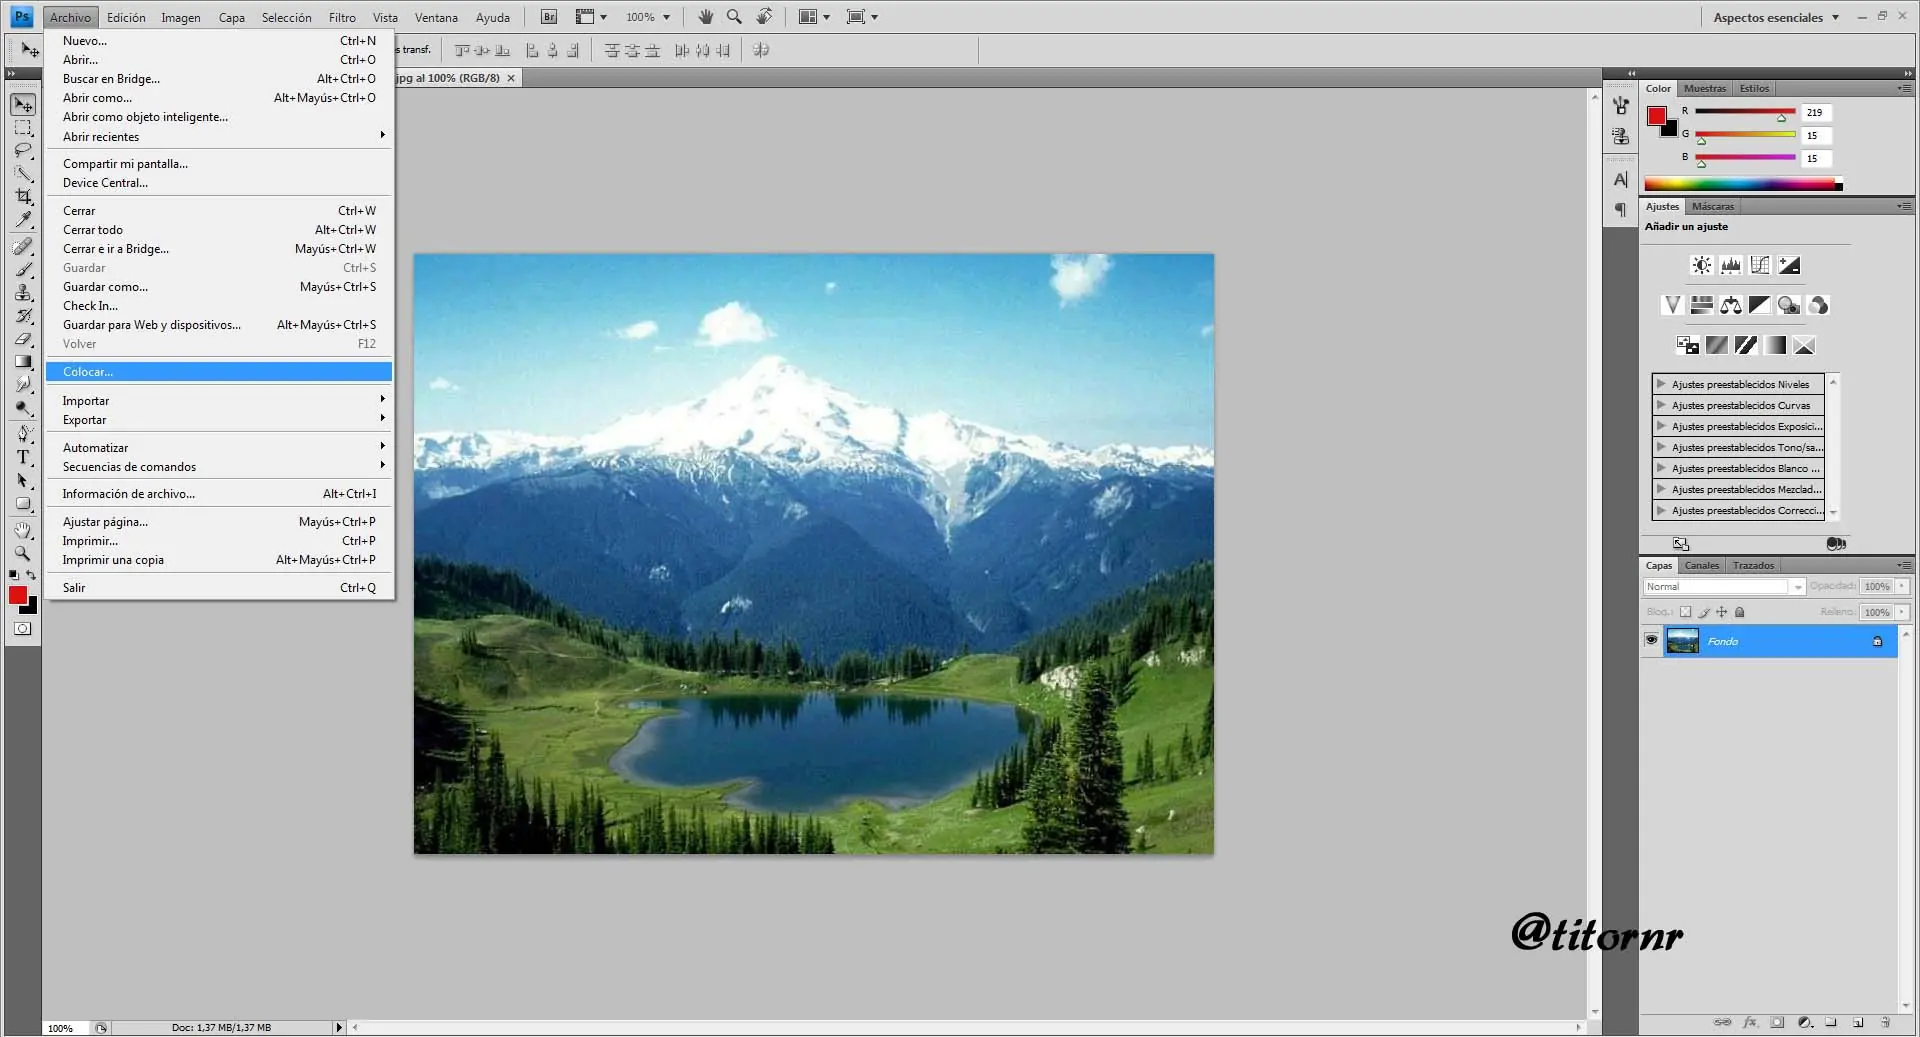The width and height of the screenshot is (1920, 1037).
Task: Open the Paragraph panel icon
Action: [1621, 210]
